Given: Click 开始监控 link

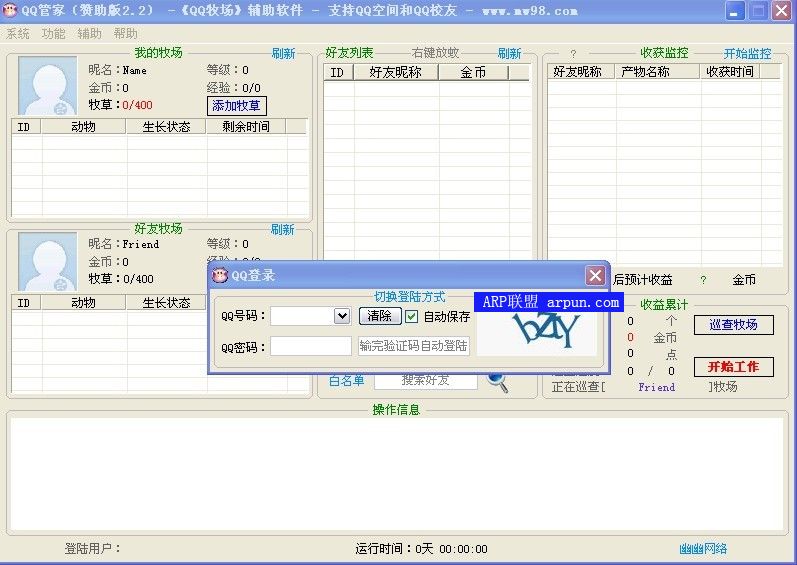Looking at the screenshot, I should coord(747,53).
